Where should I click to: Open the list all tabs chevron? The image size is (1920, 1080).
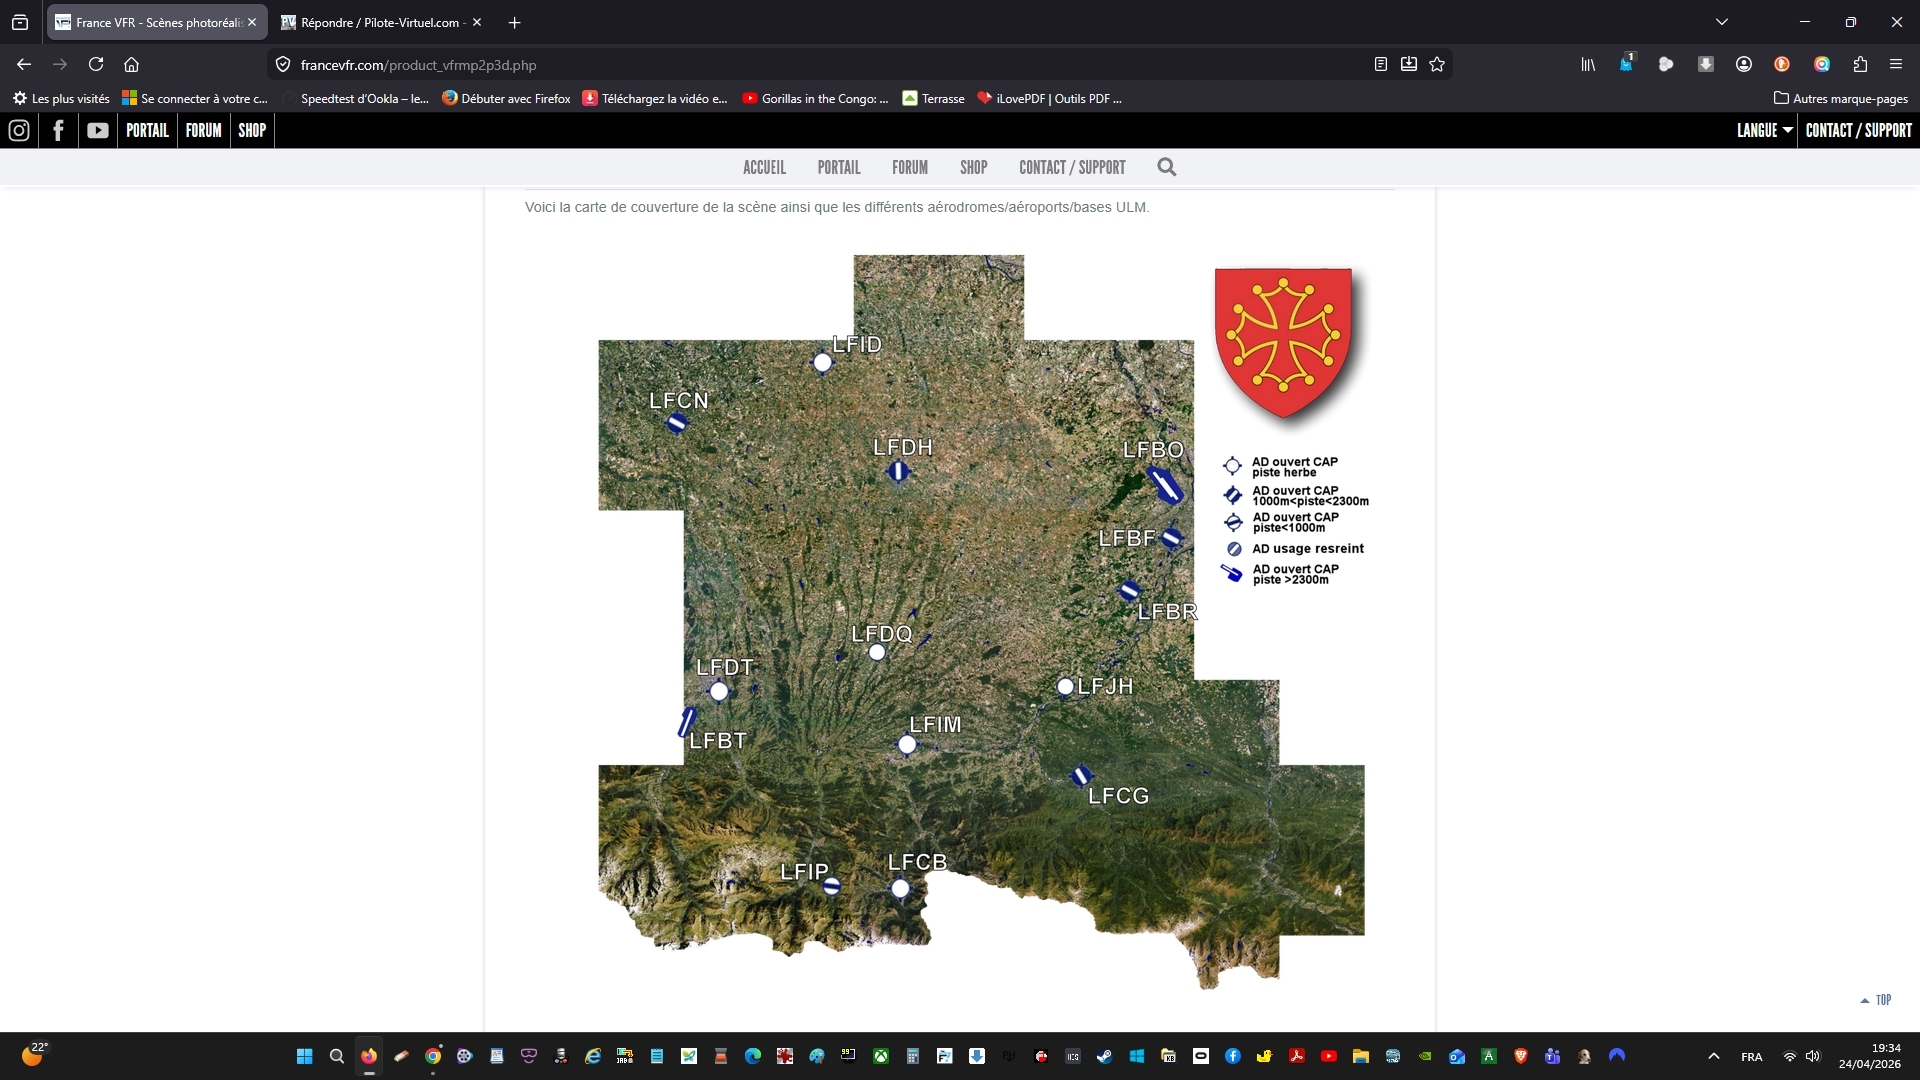[x=1722, y=22]
